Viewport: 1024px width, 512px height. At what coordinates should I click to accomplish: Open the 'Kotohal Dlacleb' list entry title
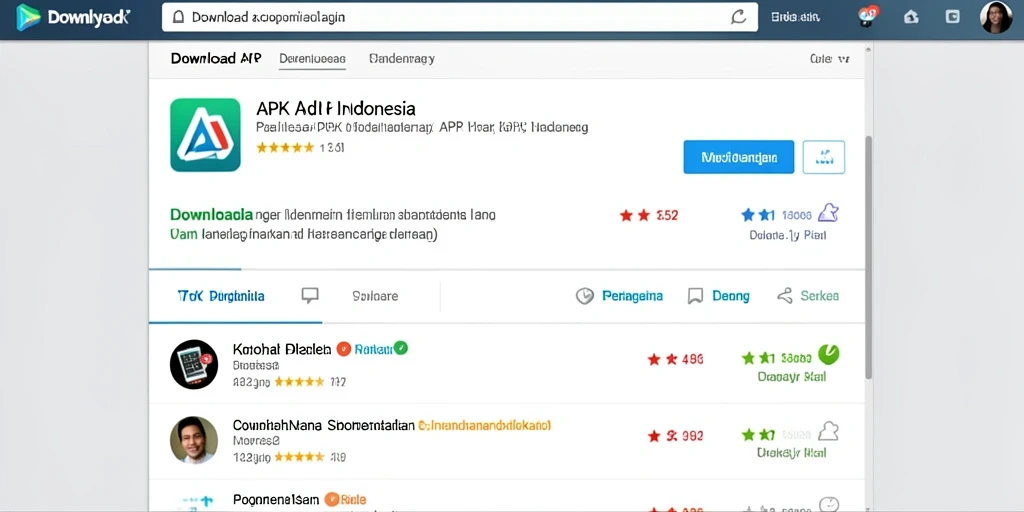(x=282, y=349)
